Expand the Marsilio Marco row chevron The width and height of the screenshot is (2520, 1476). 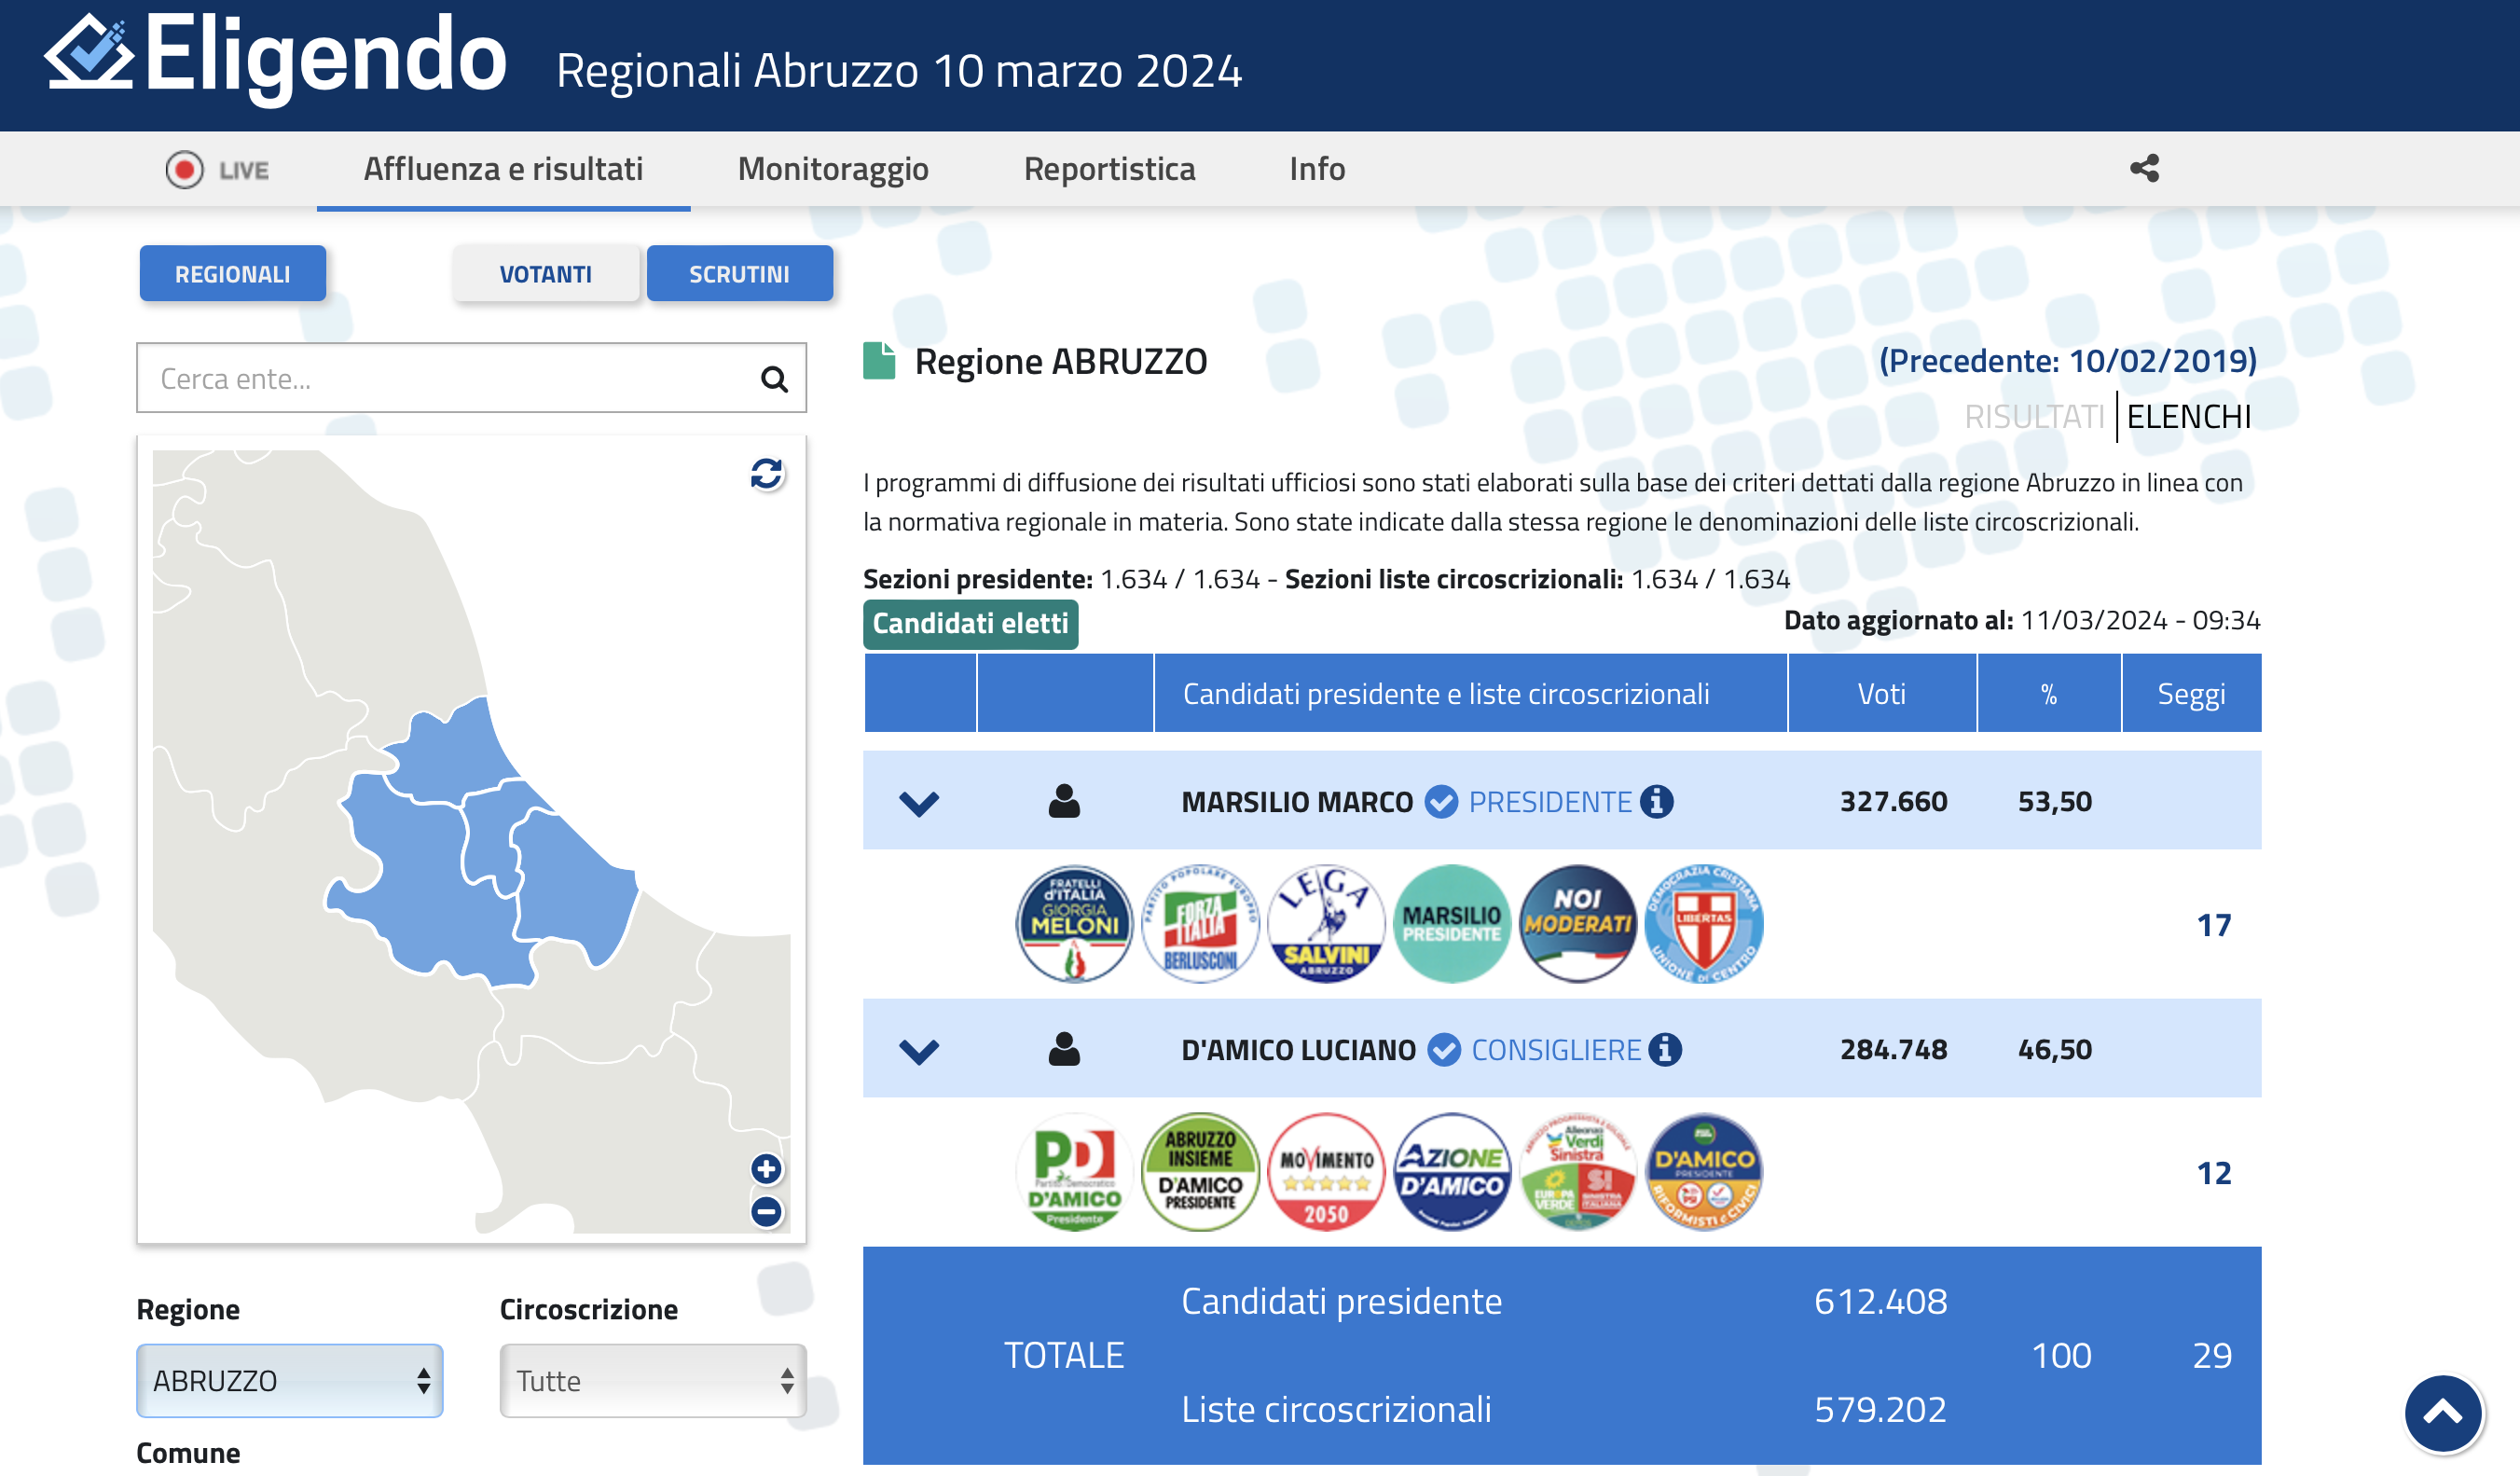(918, 802)
